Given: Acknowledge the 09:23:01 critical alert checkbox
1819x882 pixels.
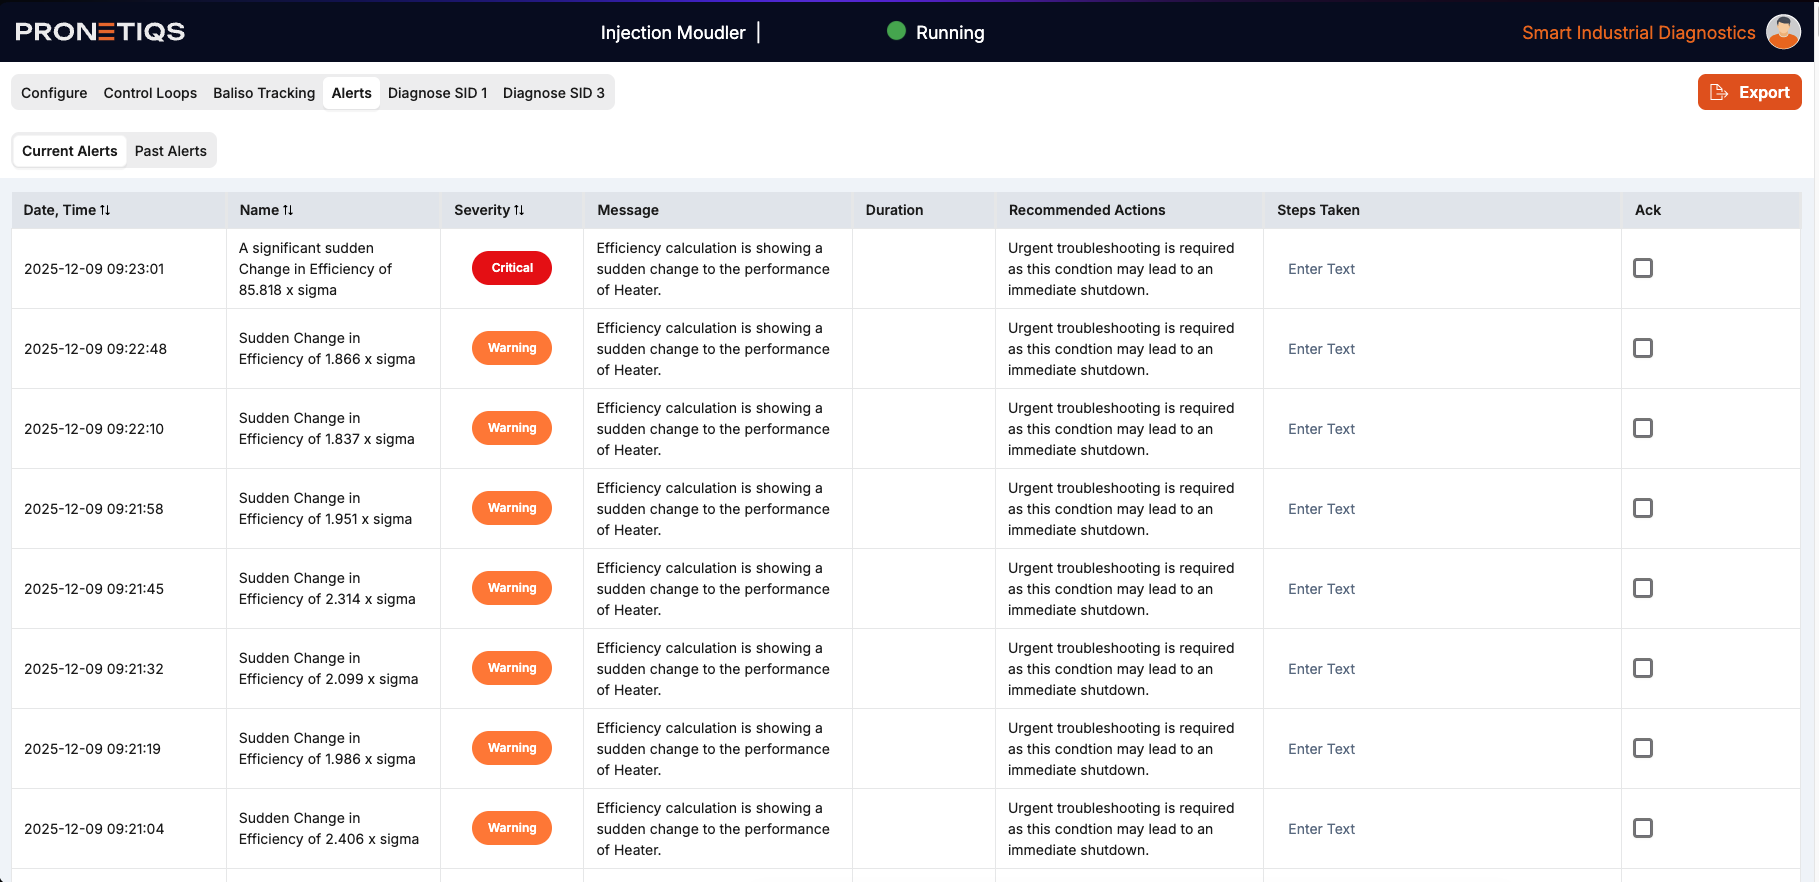Looking at the screenshot, I should pos(1642,268).
